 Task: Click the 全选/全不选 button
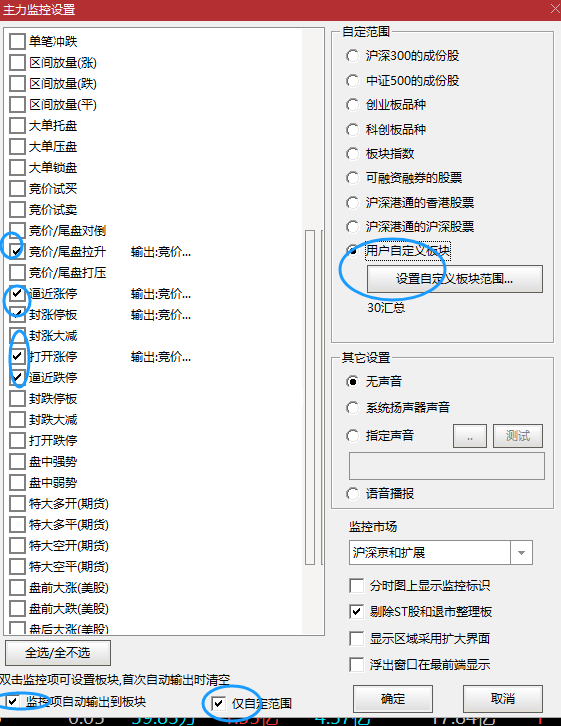[x=58, y=653]
